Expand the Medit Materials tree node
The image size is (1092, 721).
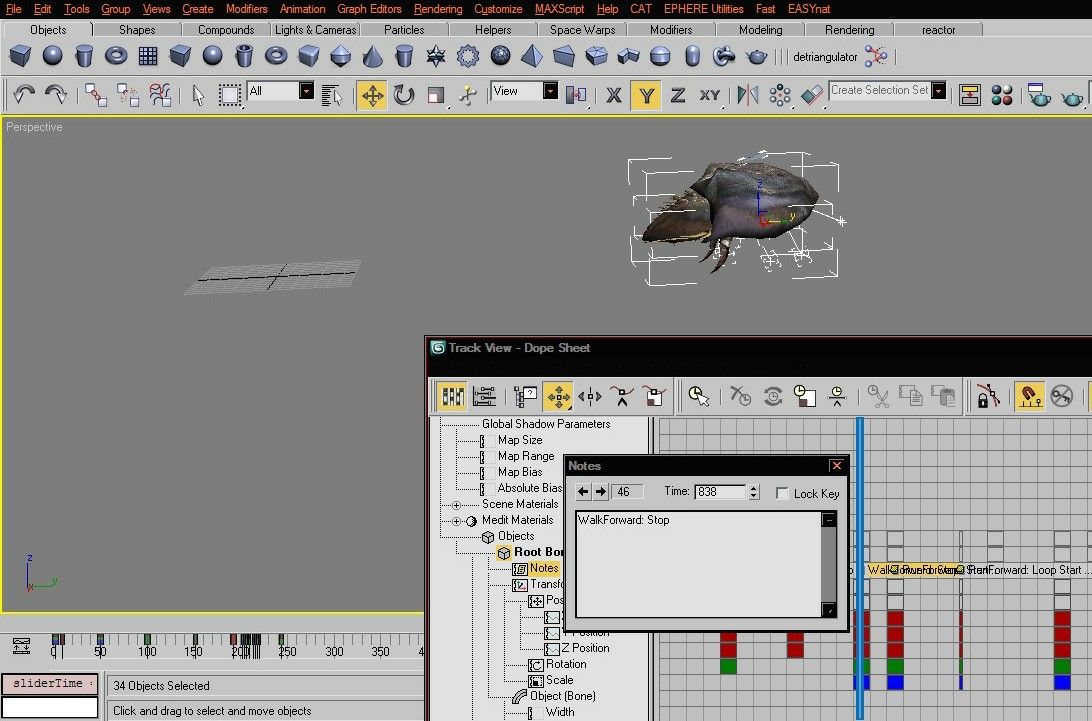click(456, 521)
